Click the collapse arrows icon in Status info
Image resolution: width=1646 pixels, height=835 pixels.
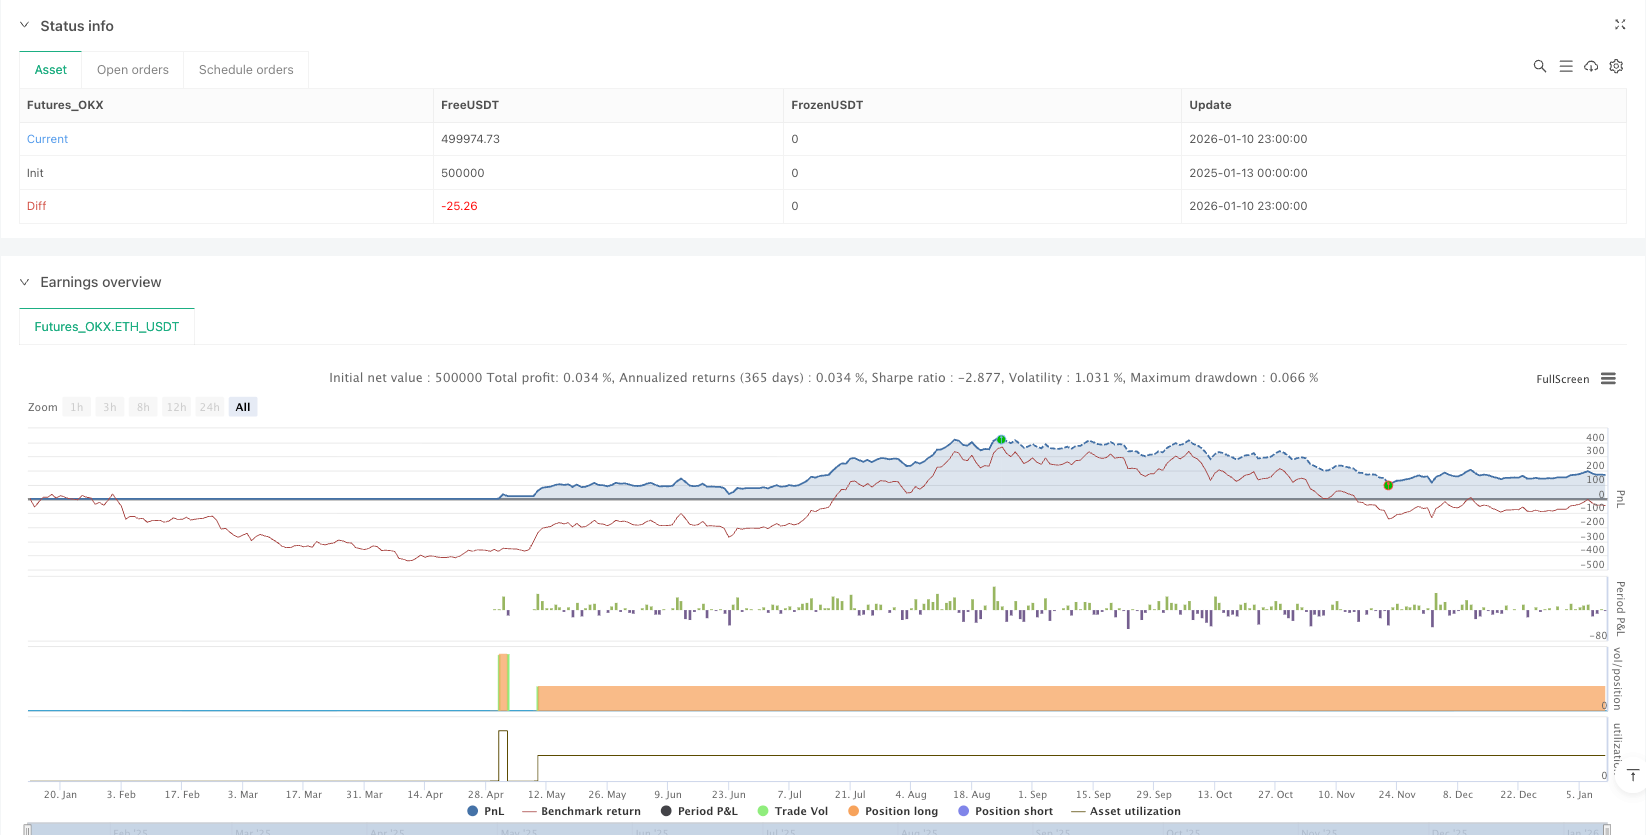pyautogui.click(x=1620, y=25)
